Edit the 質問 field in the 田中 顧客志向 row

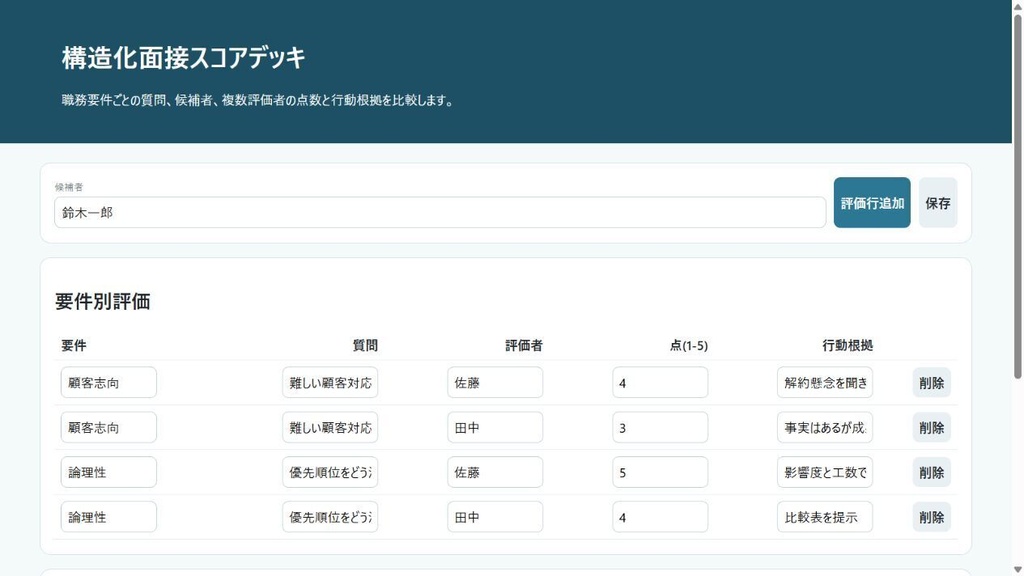[x=330, y=428]
